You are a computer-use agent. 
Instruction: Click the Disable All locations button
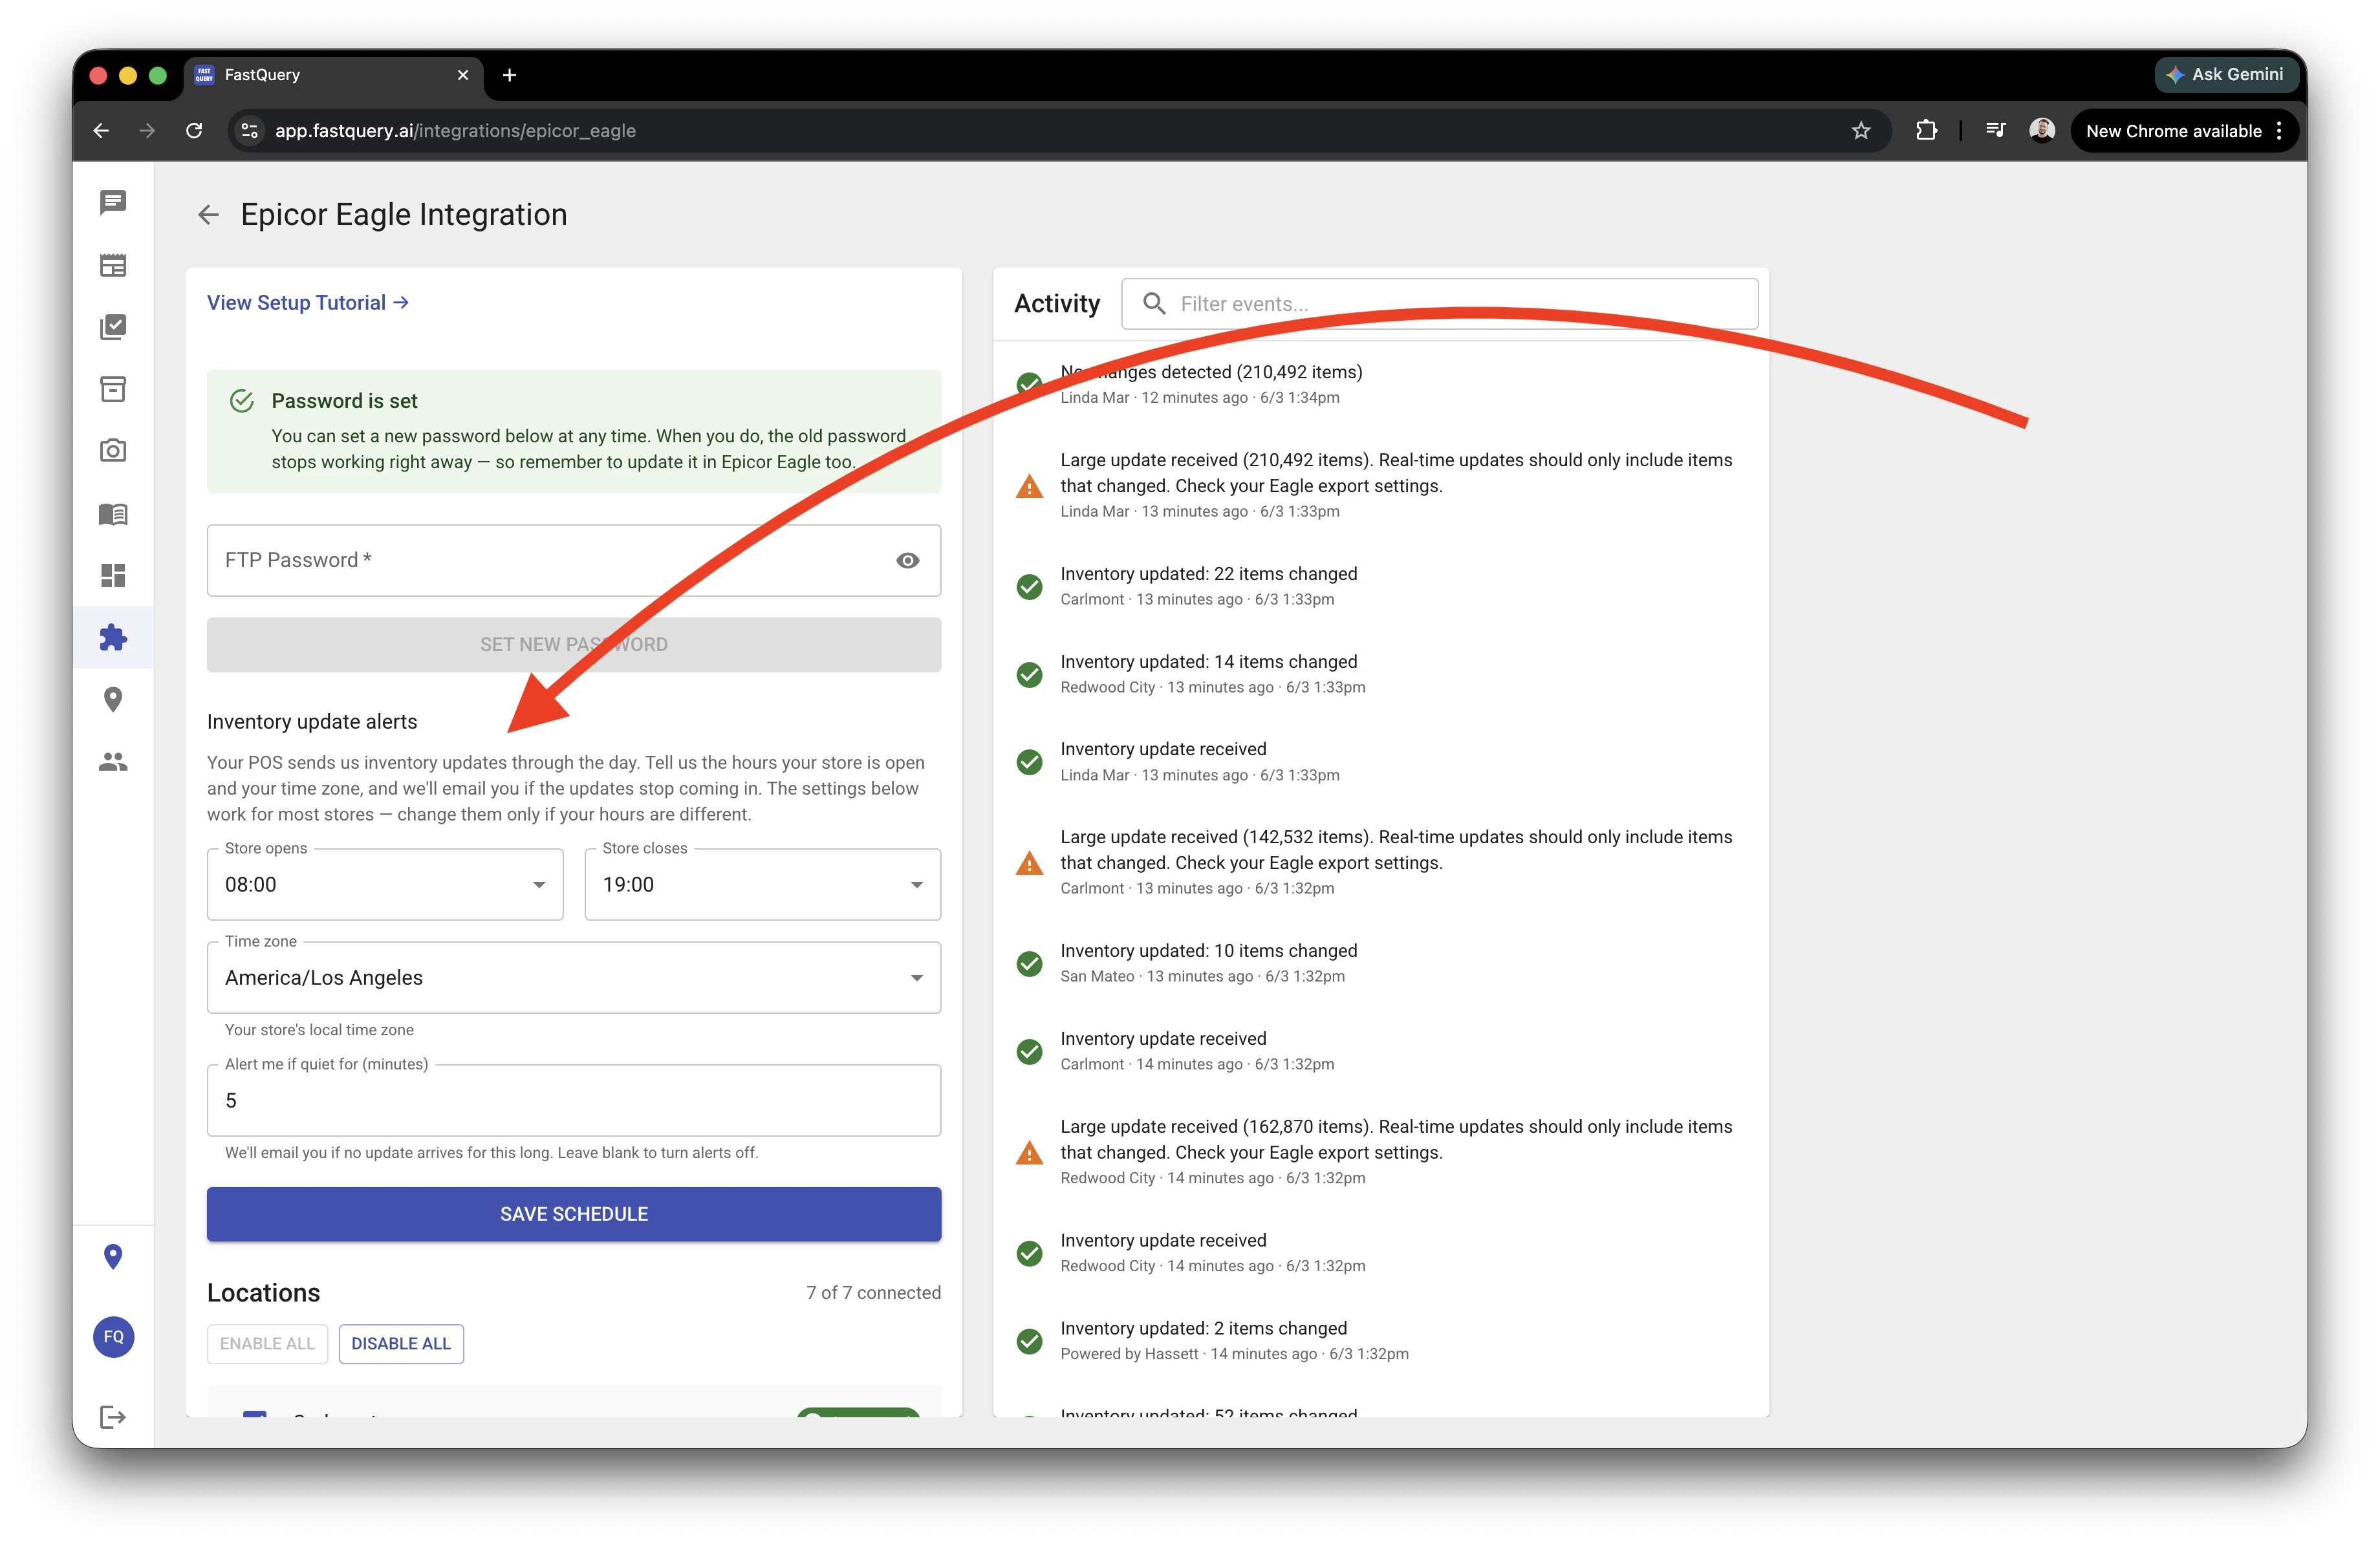(x=401, y=1344)
